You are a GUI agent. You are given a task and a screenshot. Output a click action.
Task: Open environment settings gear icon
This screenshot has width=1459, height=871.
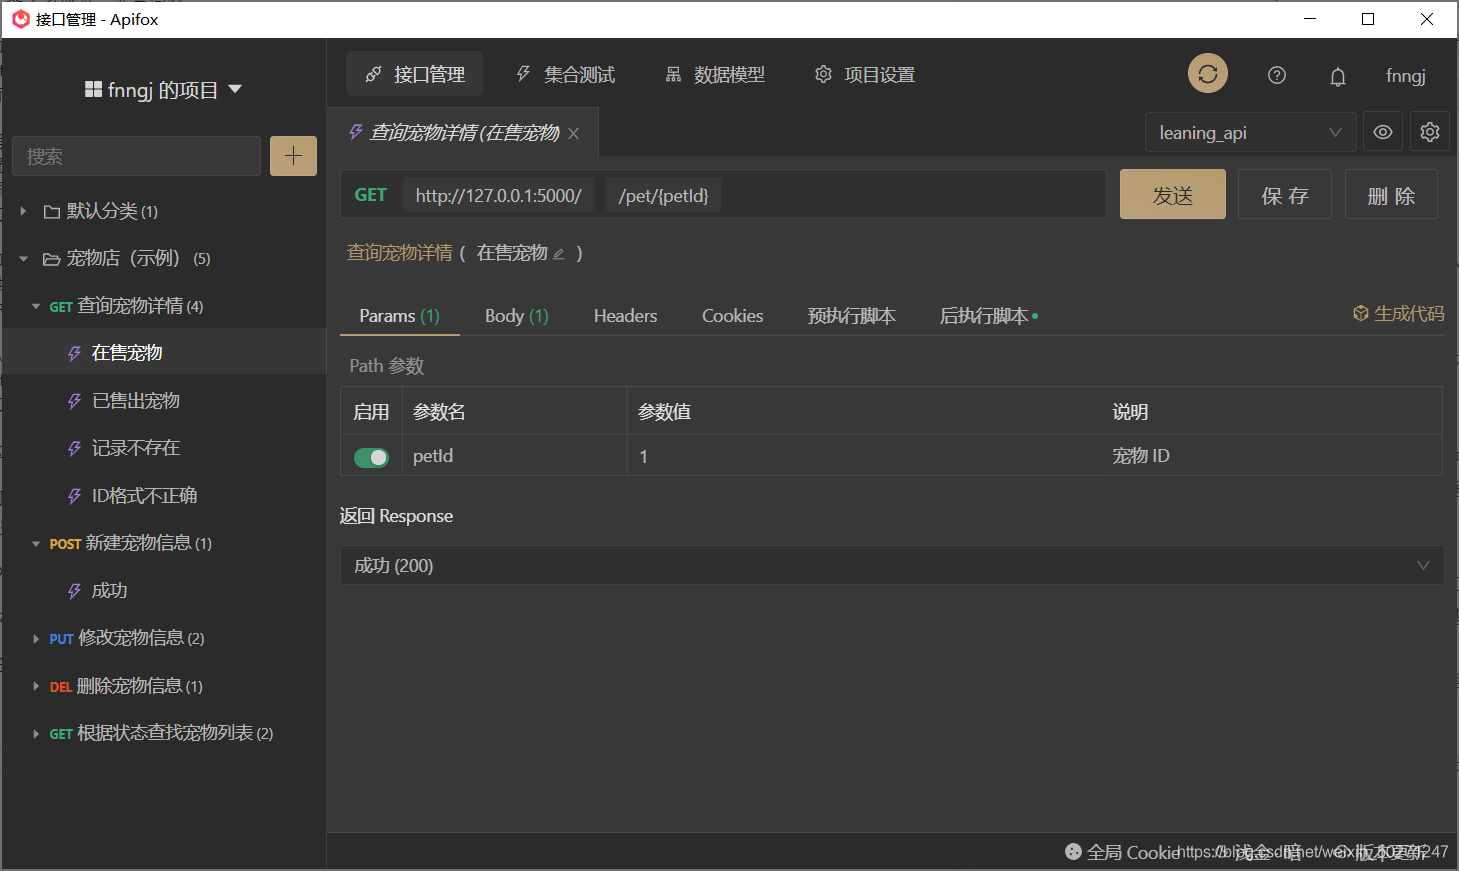1430,132
